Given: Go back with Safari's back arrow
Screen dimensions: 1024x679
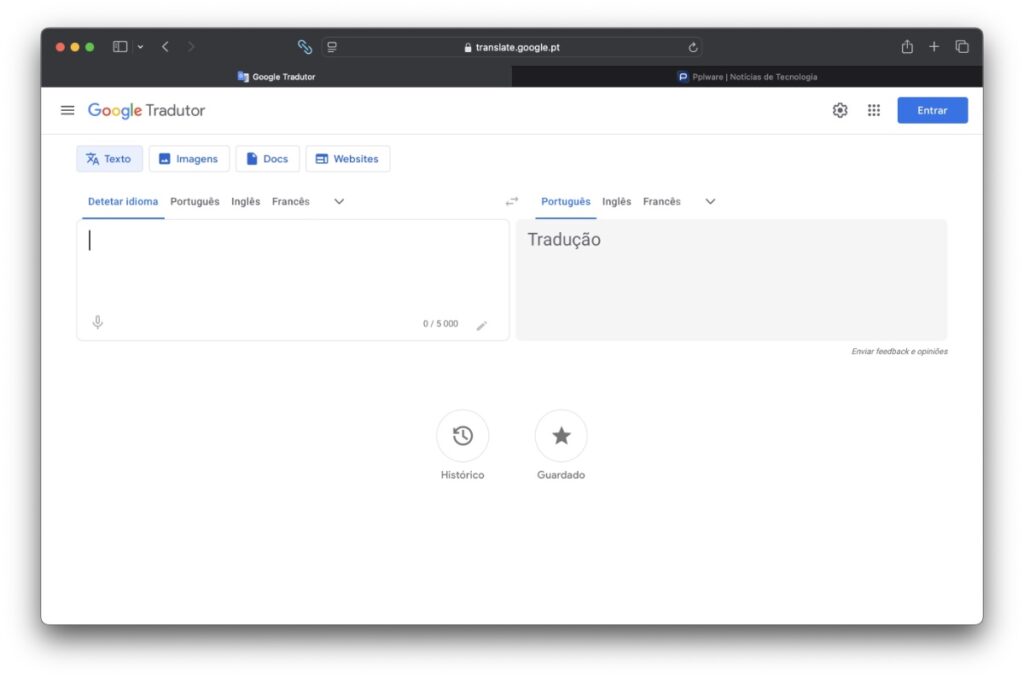Looking at the screenshot, I should coord(165,47).
